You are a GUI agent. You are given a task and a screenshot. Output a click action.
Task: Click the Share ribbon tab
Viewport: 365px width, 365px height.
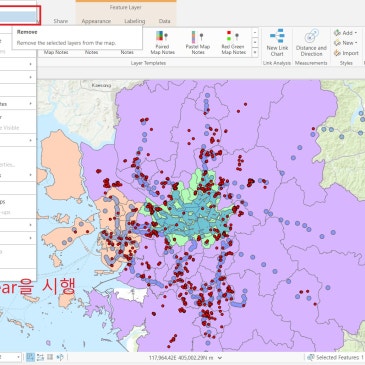[x=60, y=21]
